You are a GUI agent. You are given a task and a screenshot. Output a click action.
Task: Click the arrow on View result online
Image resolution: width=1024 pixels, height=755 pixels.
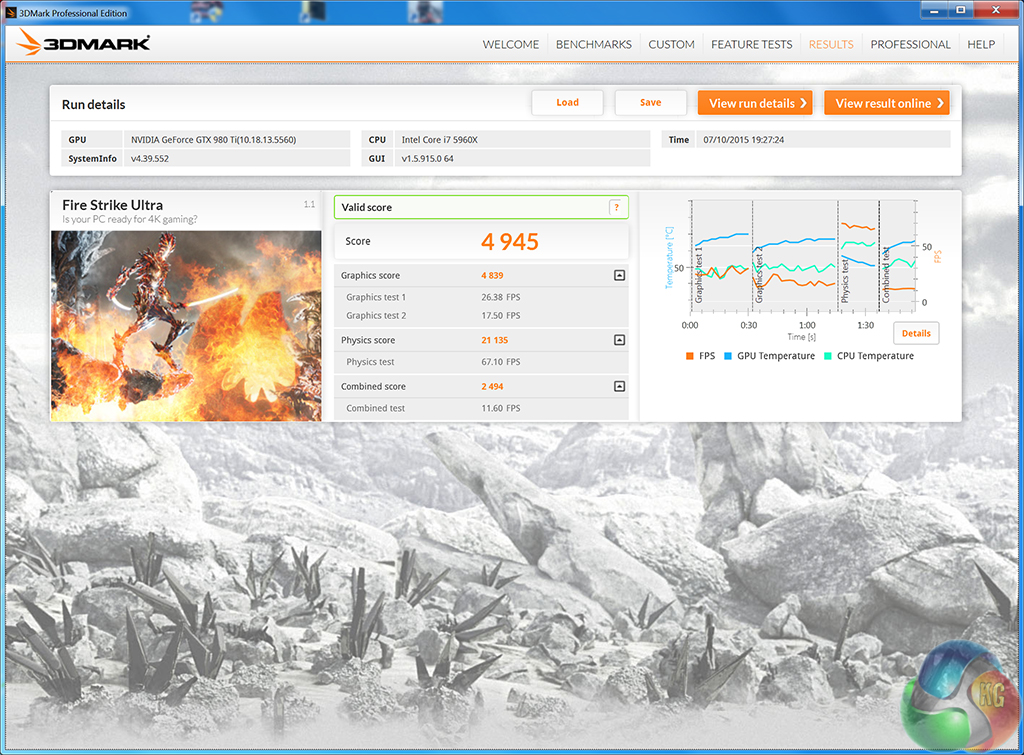[940, 103]
